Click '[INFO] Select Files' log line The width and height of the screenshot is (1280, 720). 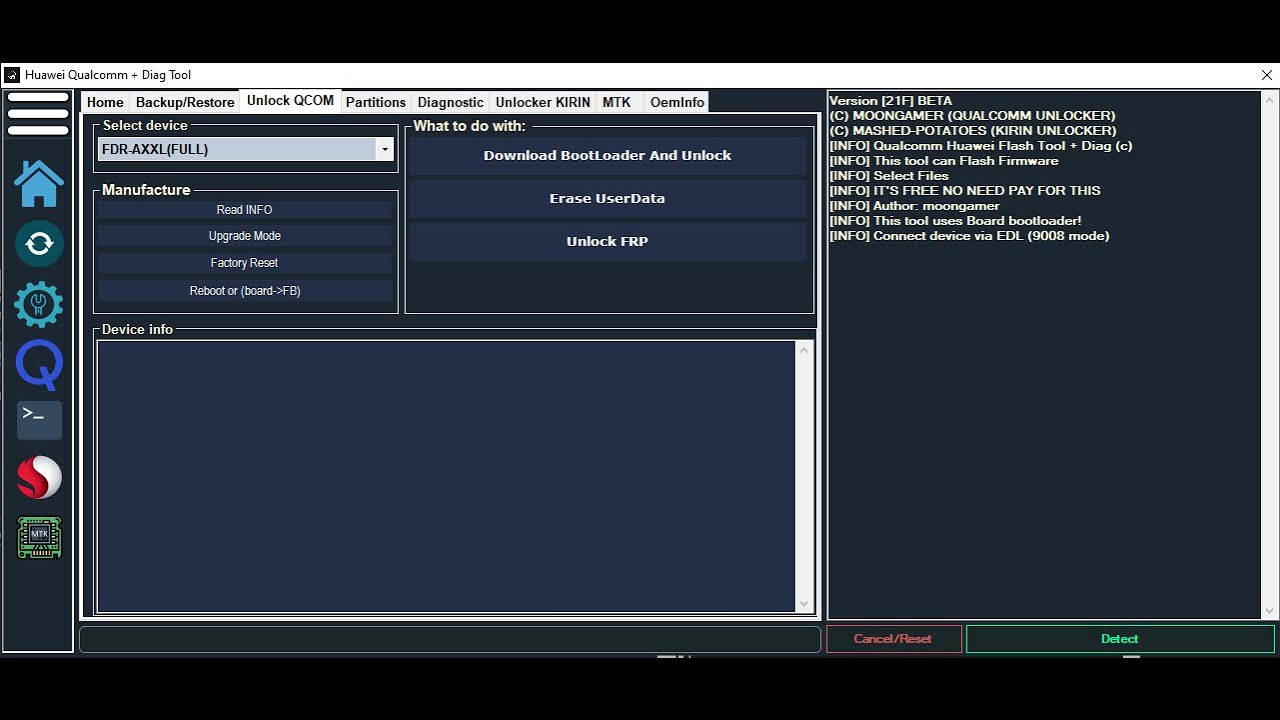[x=889, y=176]
